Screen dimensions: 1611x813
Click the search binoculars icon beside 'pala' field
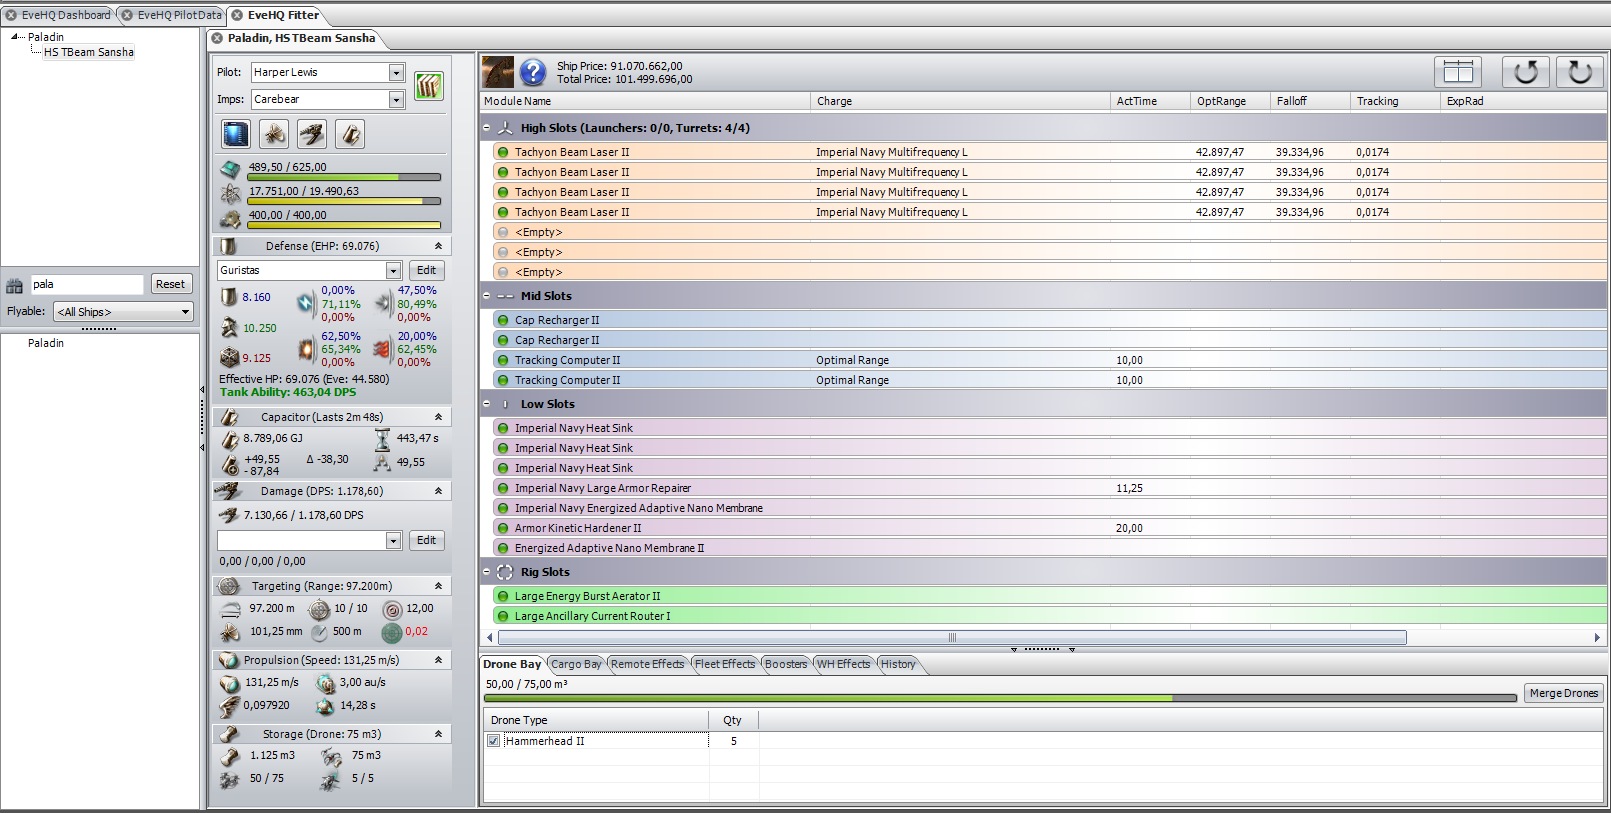pyautogui.click(x=15, y=285)
